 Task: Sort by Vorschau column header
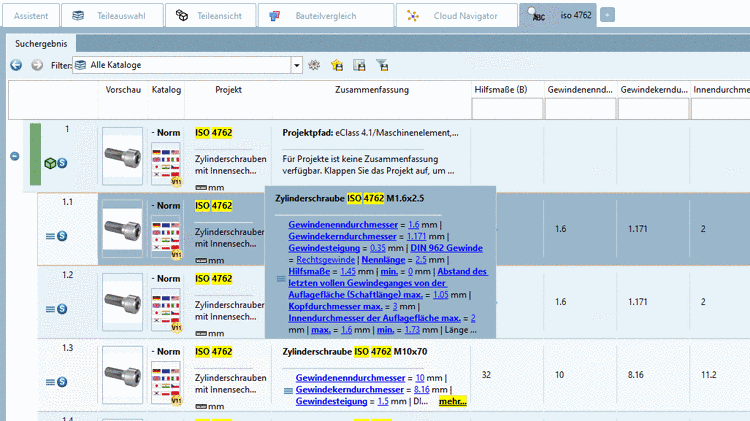tap(123, 90)
